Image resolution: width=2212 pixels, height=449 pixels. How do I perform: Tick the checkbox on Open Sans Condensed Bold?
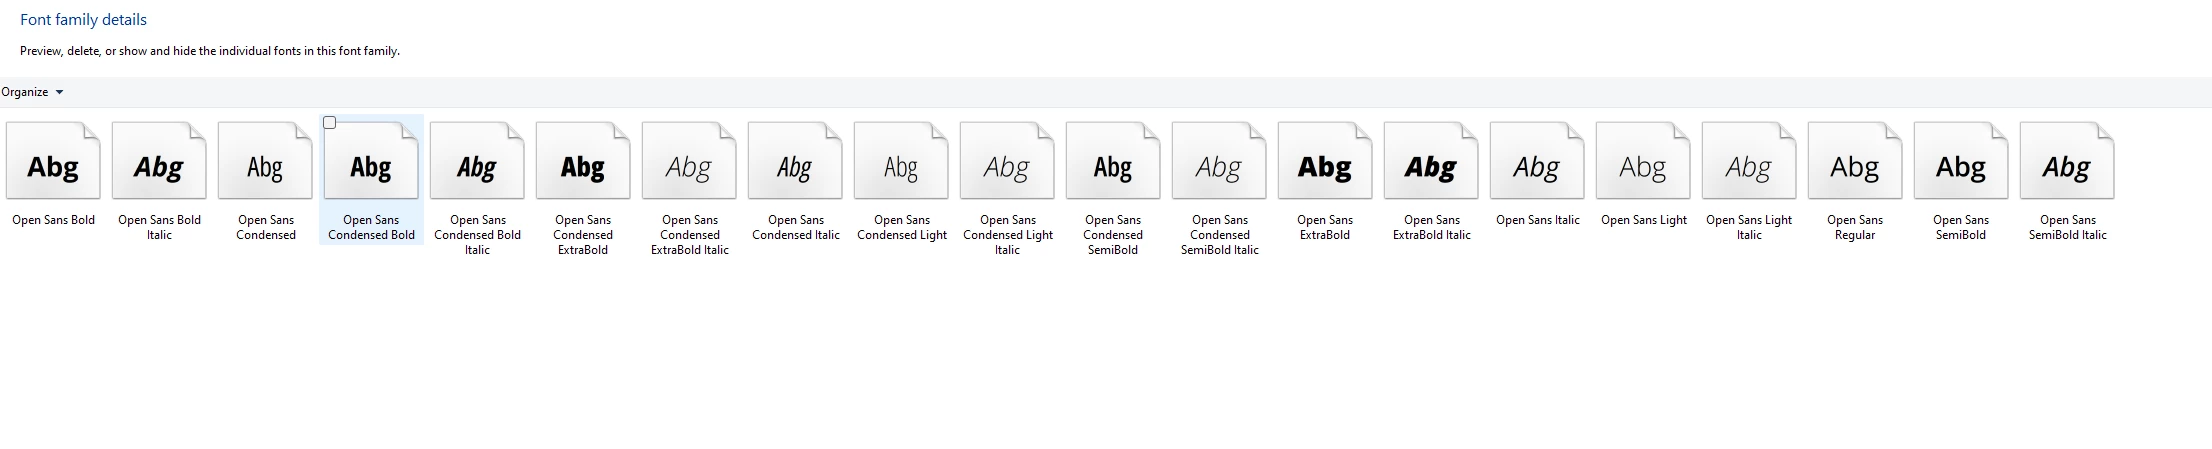pyautogui.click(x=330, y=123)
